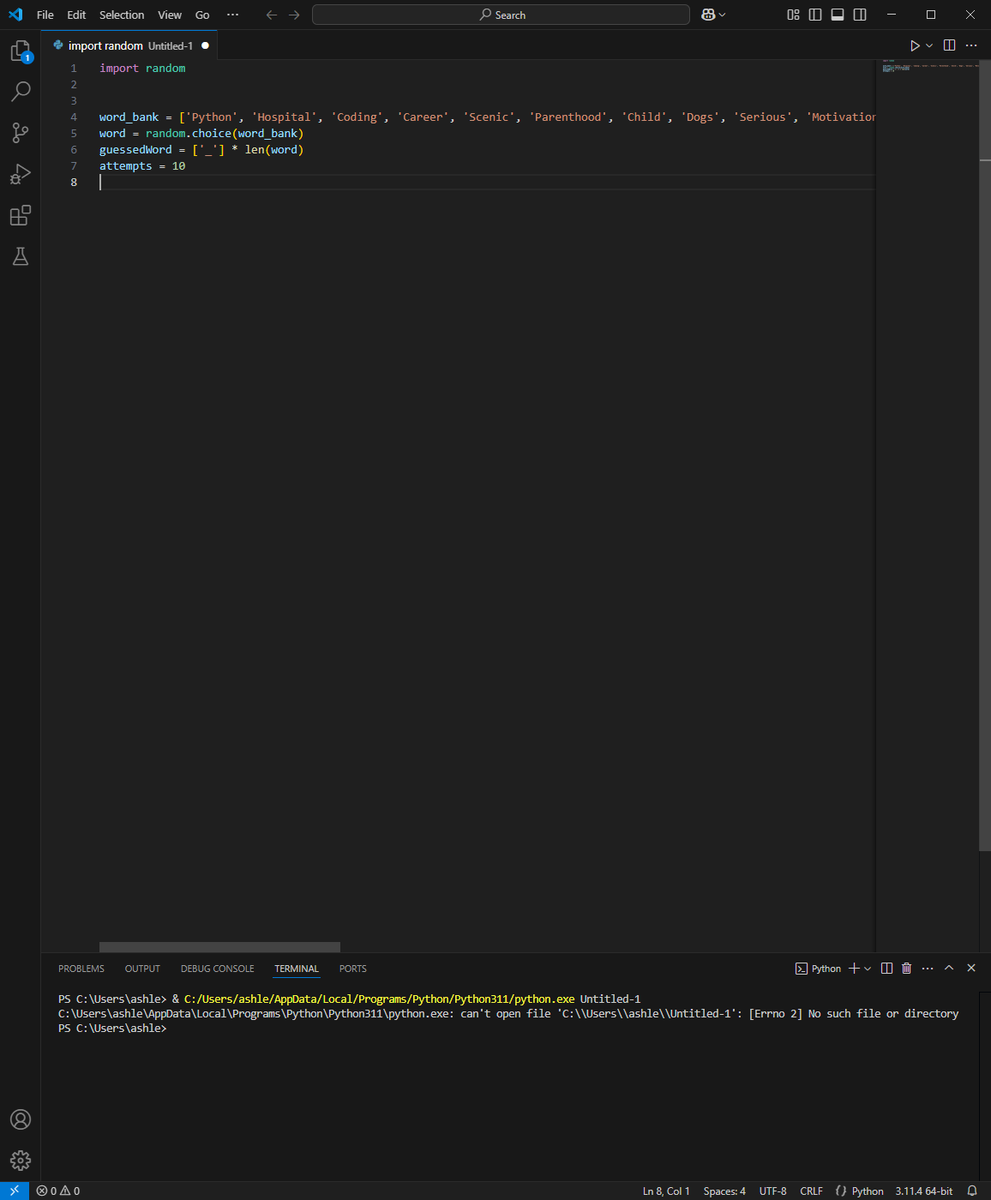
Task: Click the python.exe path in terminal
Action: click(x=379, y=999)
